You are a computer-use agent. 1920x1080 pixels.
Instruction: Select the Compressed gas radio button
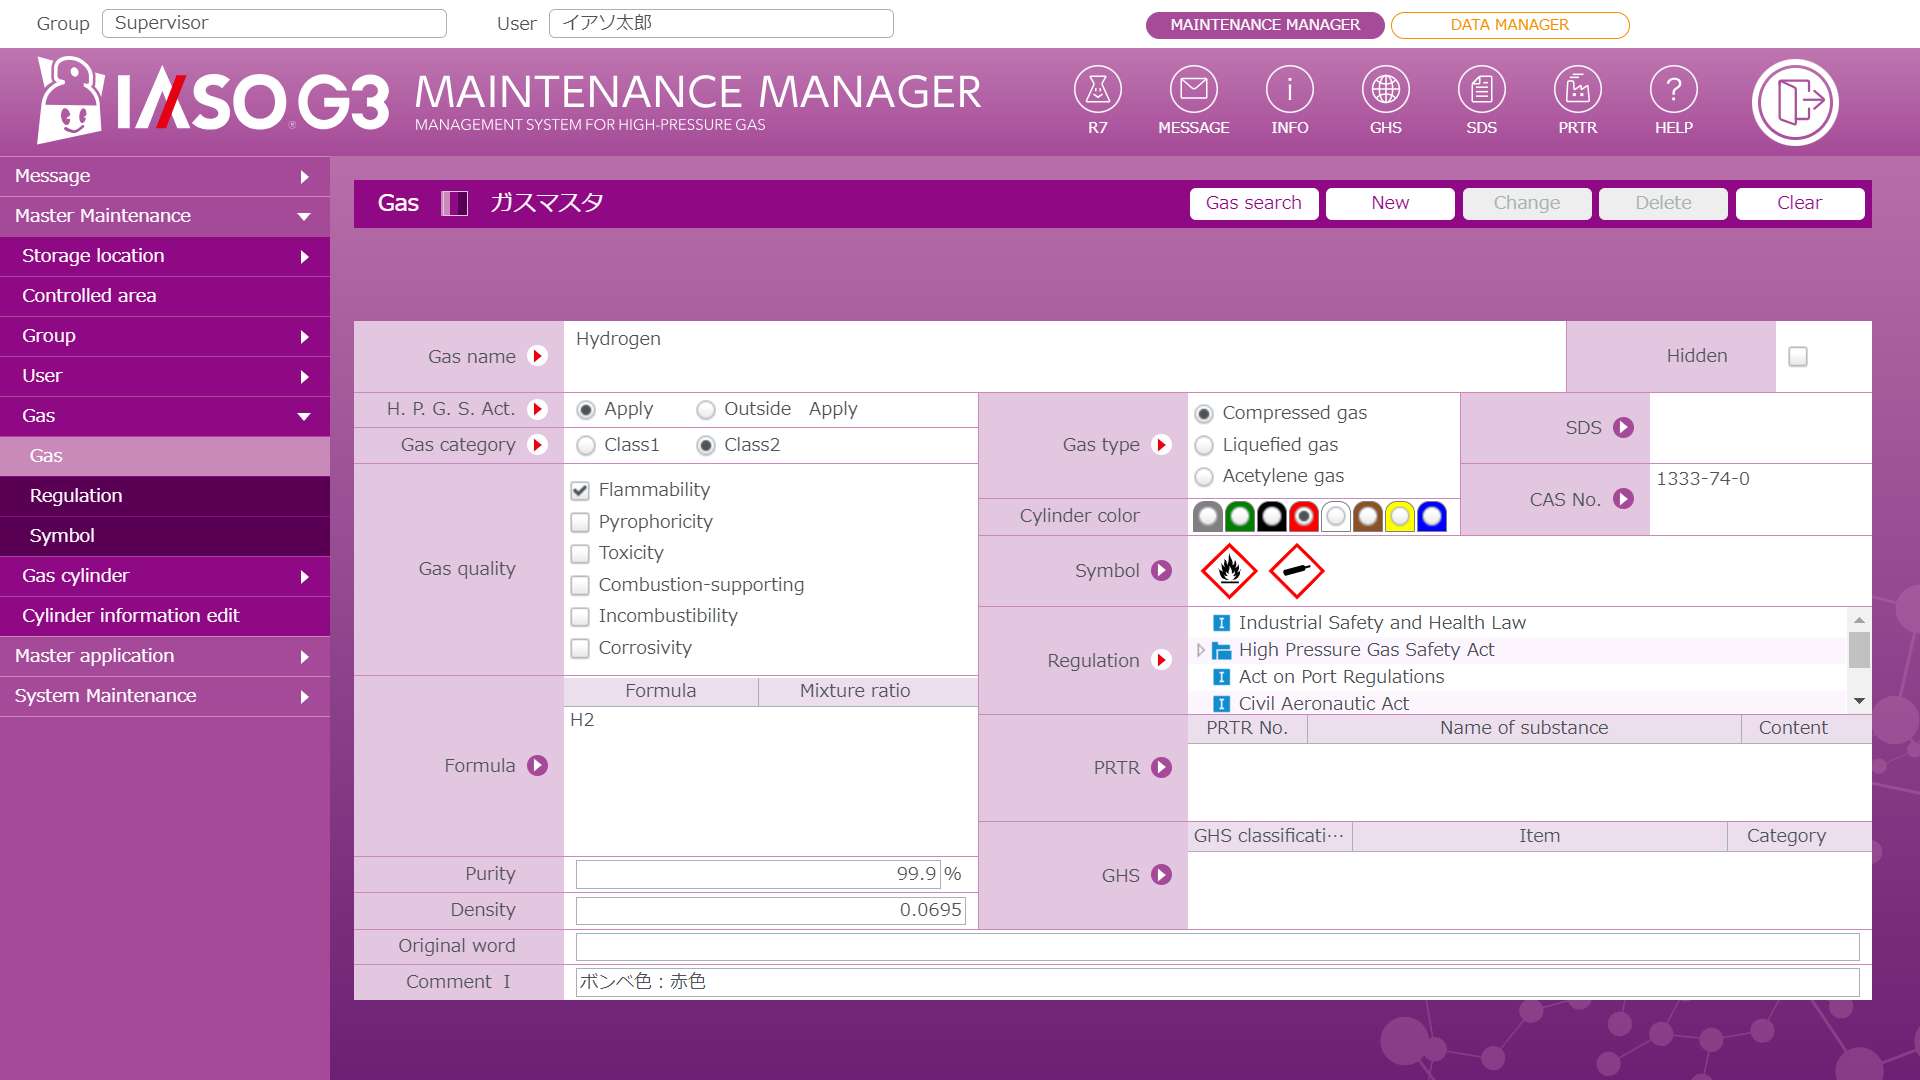1203,413
